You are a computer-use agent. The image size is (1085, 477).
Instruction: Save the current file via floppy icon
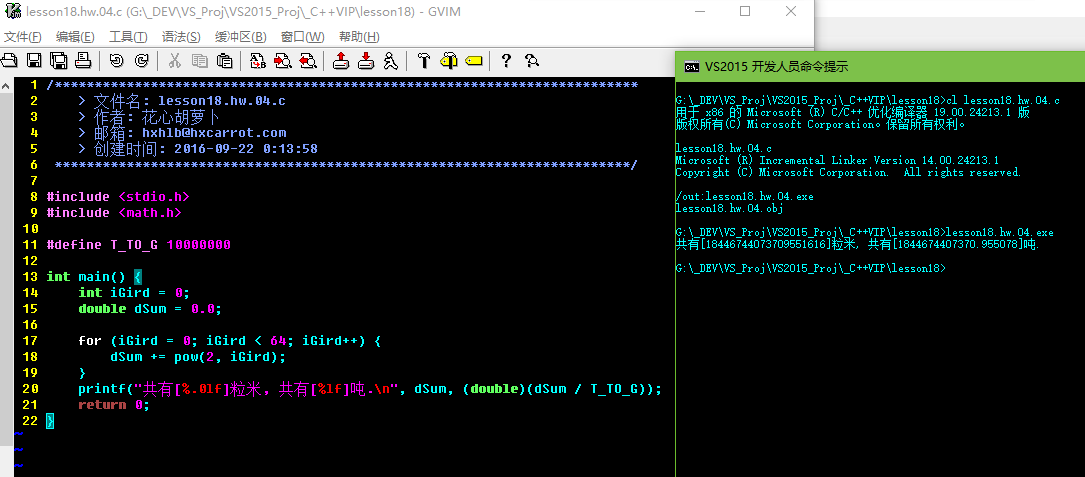[x=34, y=61]
